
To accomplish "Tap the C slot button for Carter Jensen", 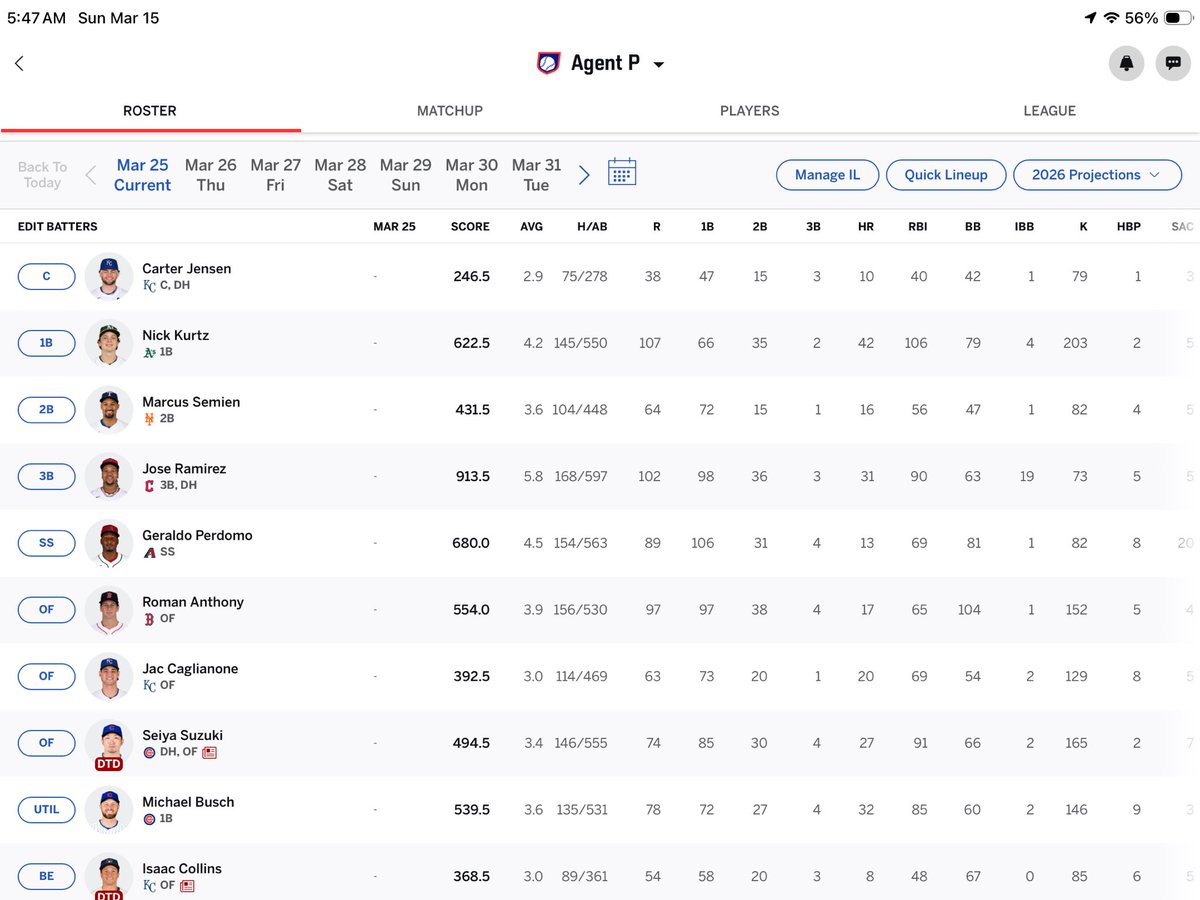I will tap(46, 276).
